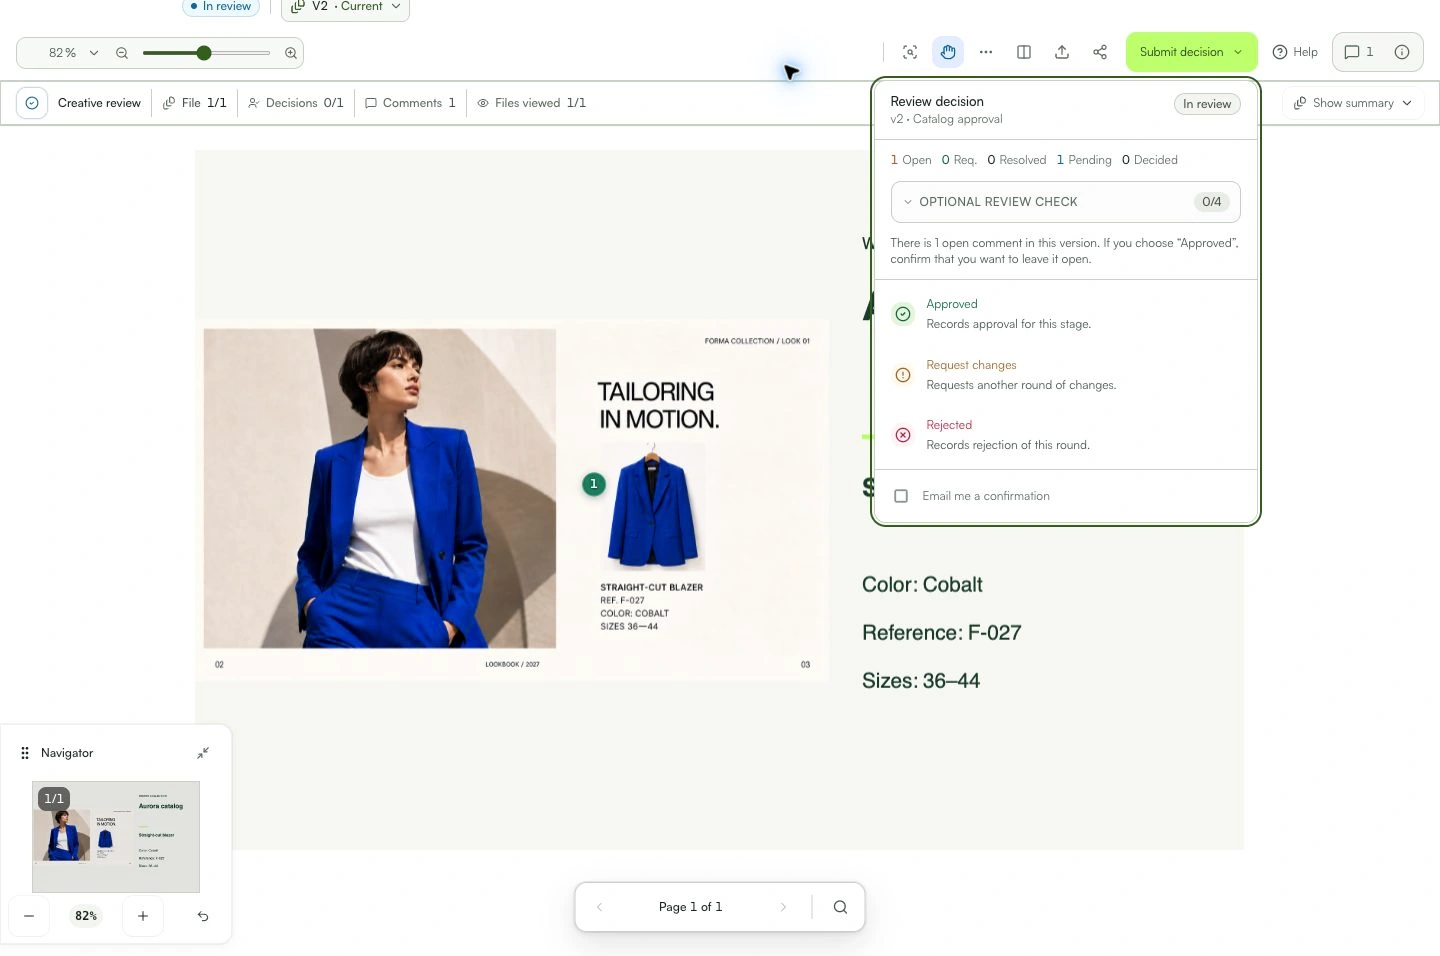
Task: Open the comments count bubble button
Action: pos(1359,52)
